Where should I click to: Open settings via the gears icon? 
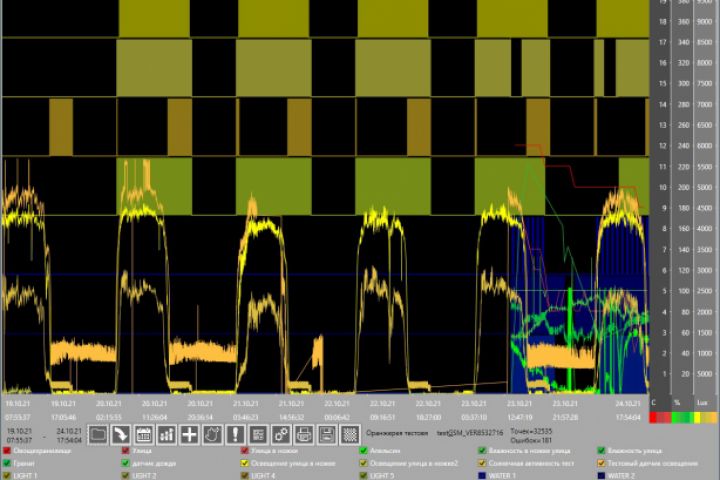[281, 435]
